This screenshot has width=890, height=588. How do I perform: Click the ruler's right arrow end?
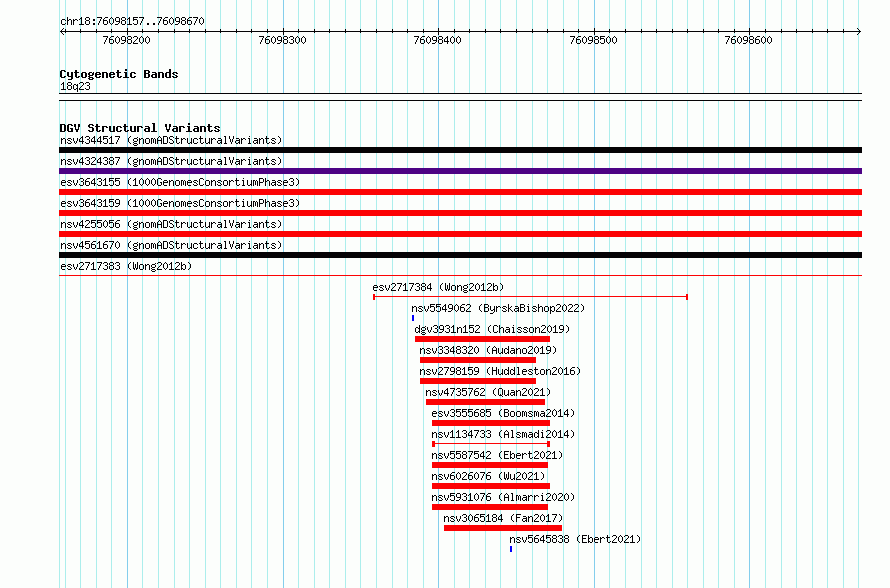(x=859, y=32)
